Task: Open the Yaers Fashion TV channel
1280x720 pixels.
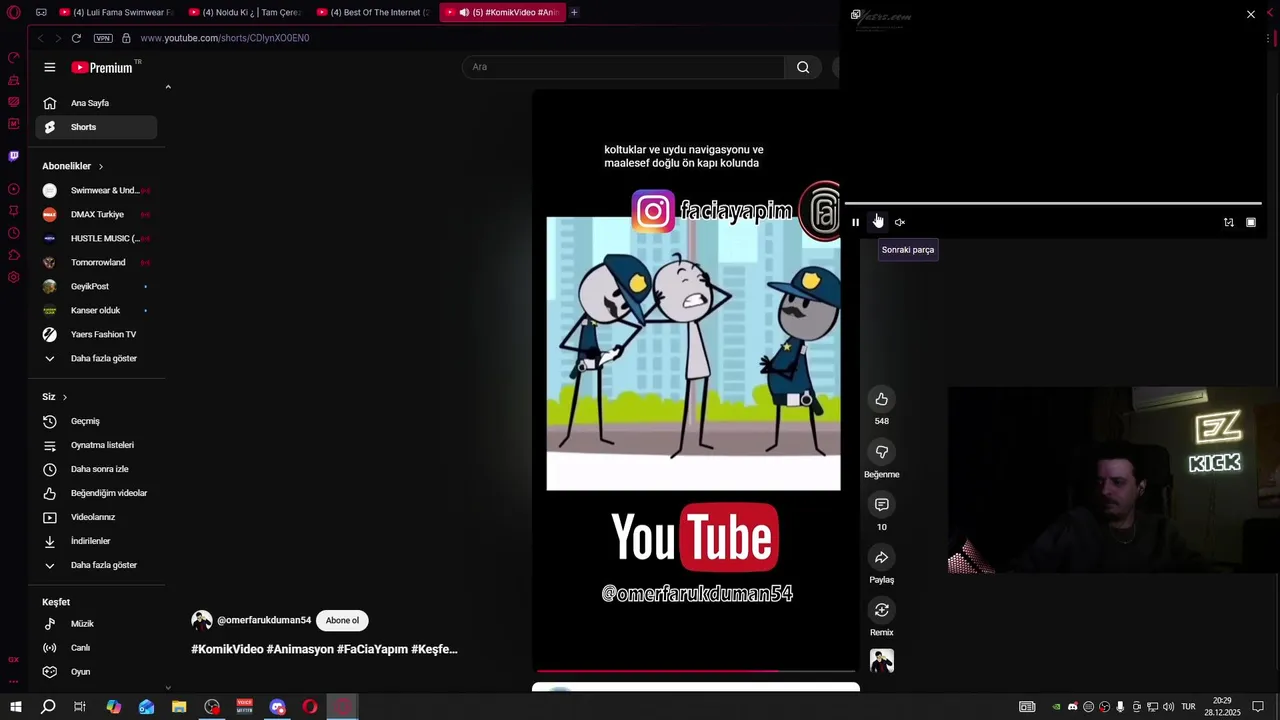Action: coord(96,334)
